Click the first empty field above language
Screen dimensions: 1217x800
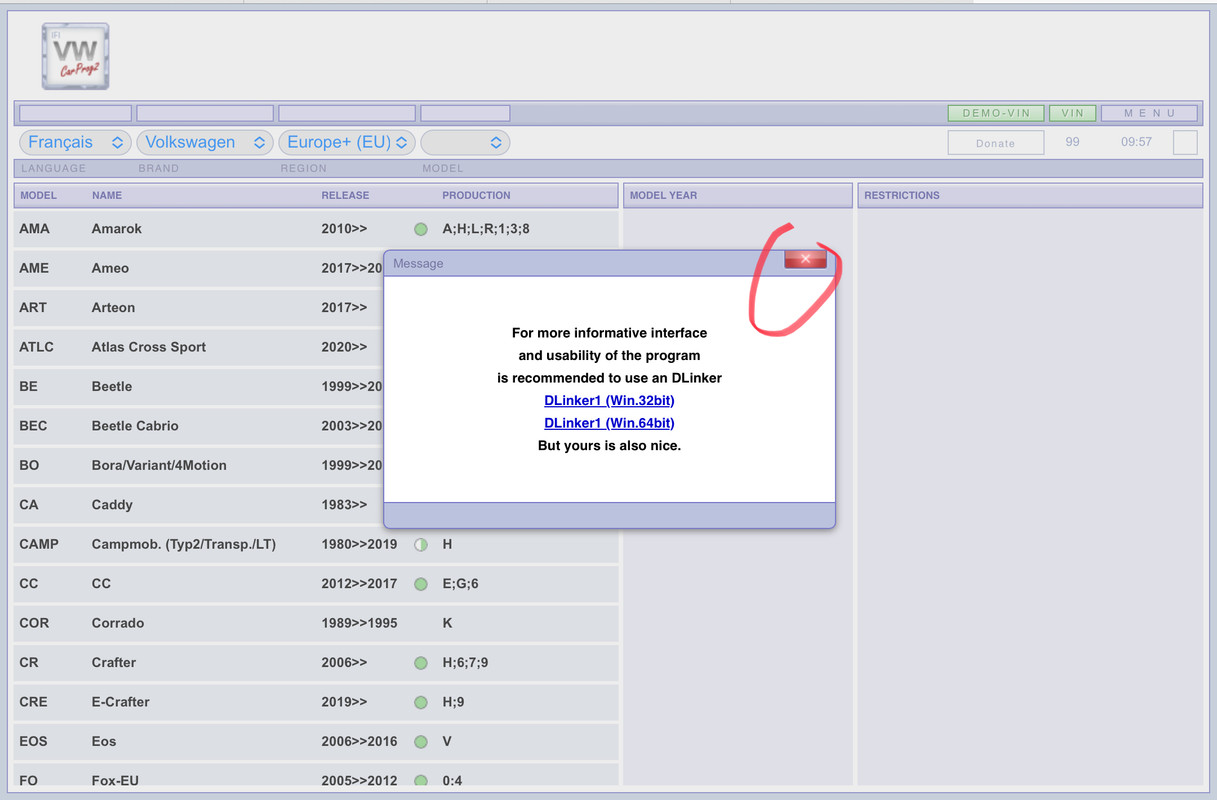tap(75, 113)
